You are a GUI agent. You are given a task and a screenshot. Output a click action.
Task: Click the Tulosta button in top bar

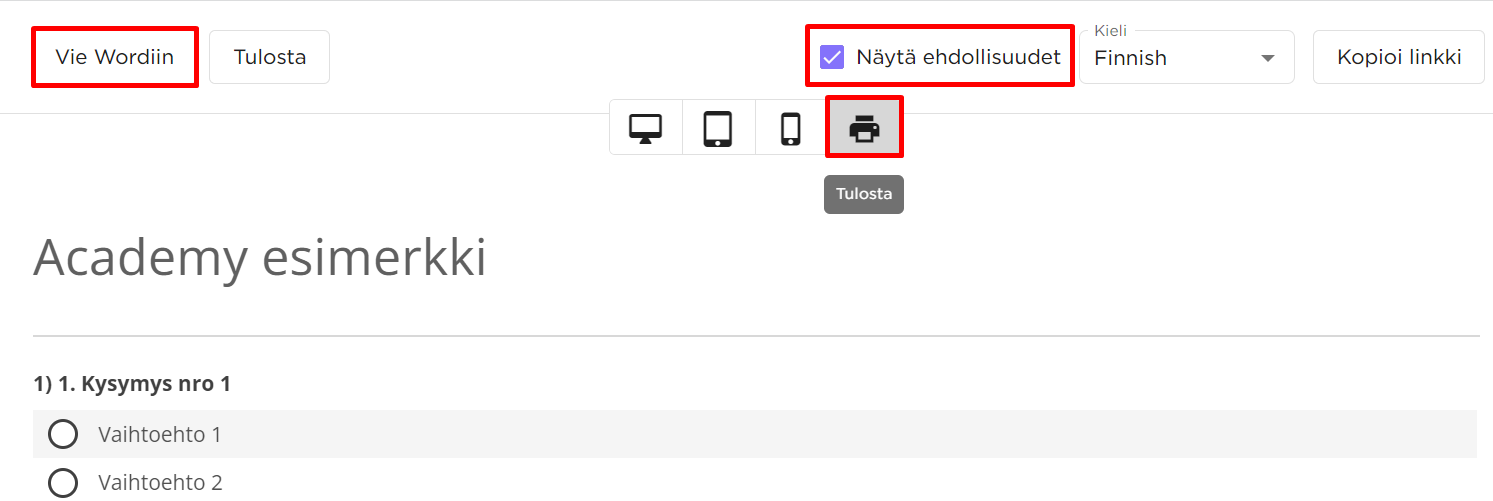point(269,57)
